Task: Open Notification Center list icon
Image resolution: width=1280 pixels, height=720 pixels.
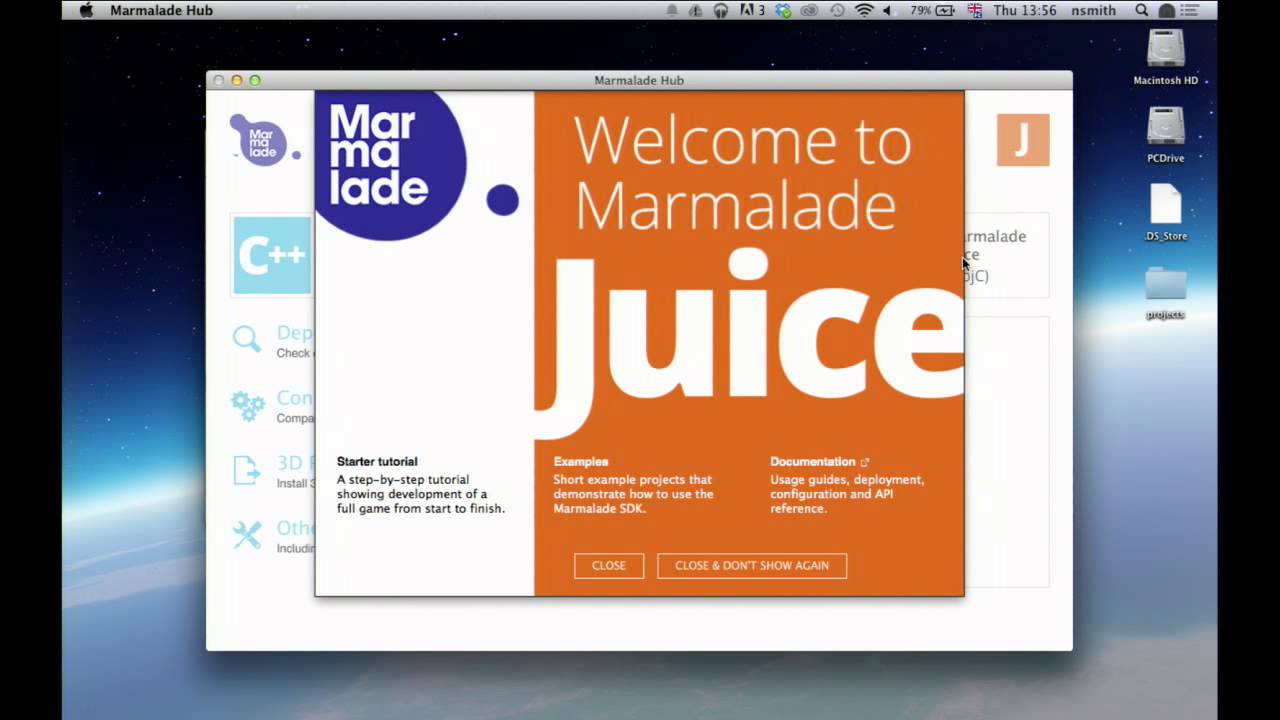Action: coord(1192,10)
